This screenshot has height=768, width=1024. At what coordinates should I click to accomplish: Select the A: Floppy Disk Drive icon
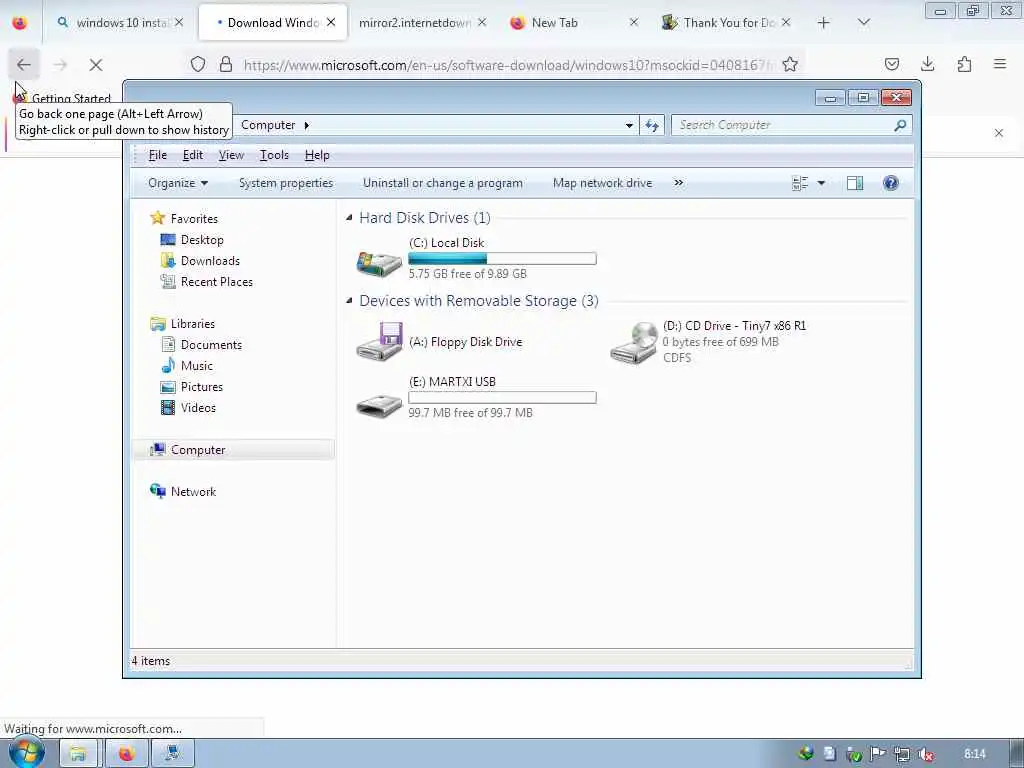(x=379, y=341)
